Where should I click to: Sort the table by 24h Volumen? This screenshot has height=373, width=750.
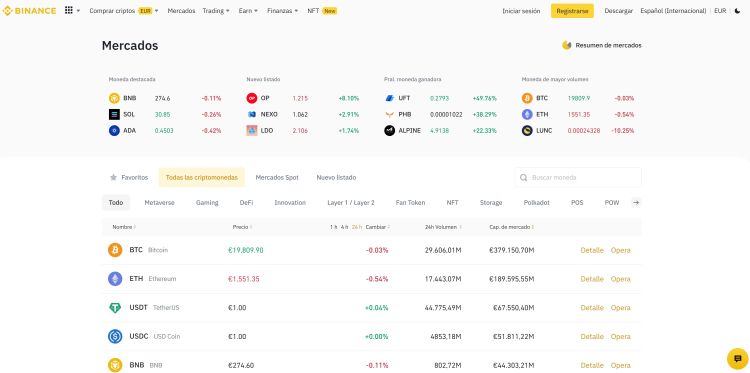pos(443,227)
